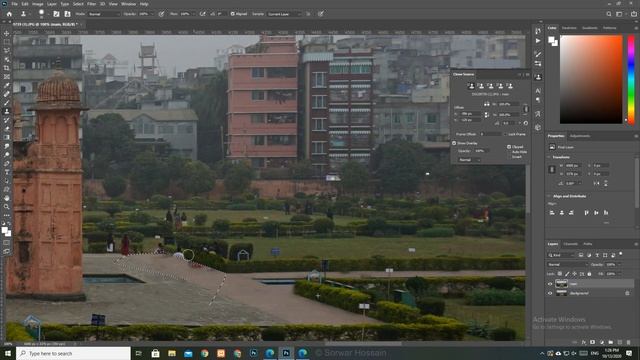Select the Zoom tool in the toolbox
The height and width of the screenshot is (360, 640).
[x=6, y=207]
